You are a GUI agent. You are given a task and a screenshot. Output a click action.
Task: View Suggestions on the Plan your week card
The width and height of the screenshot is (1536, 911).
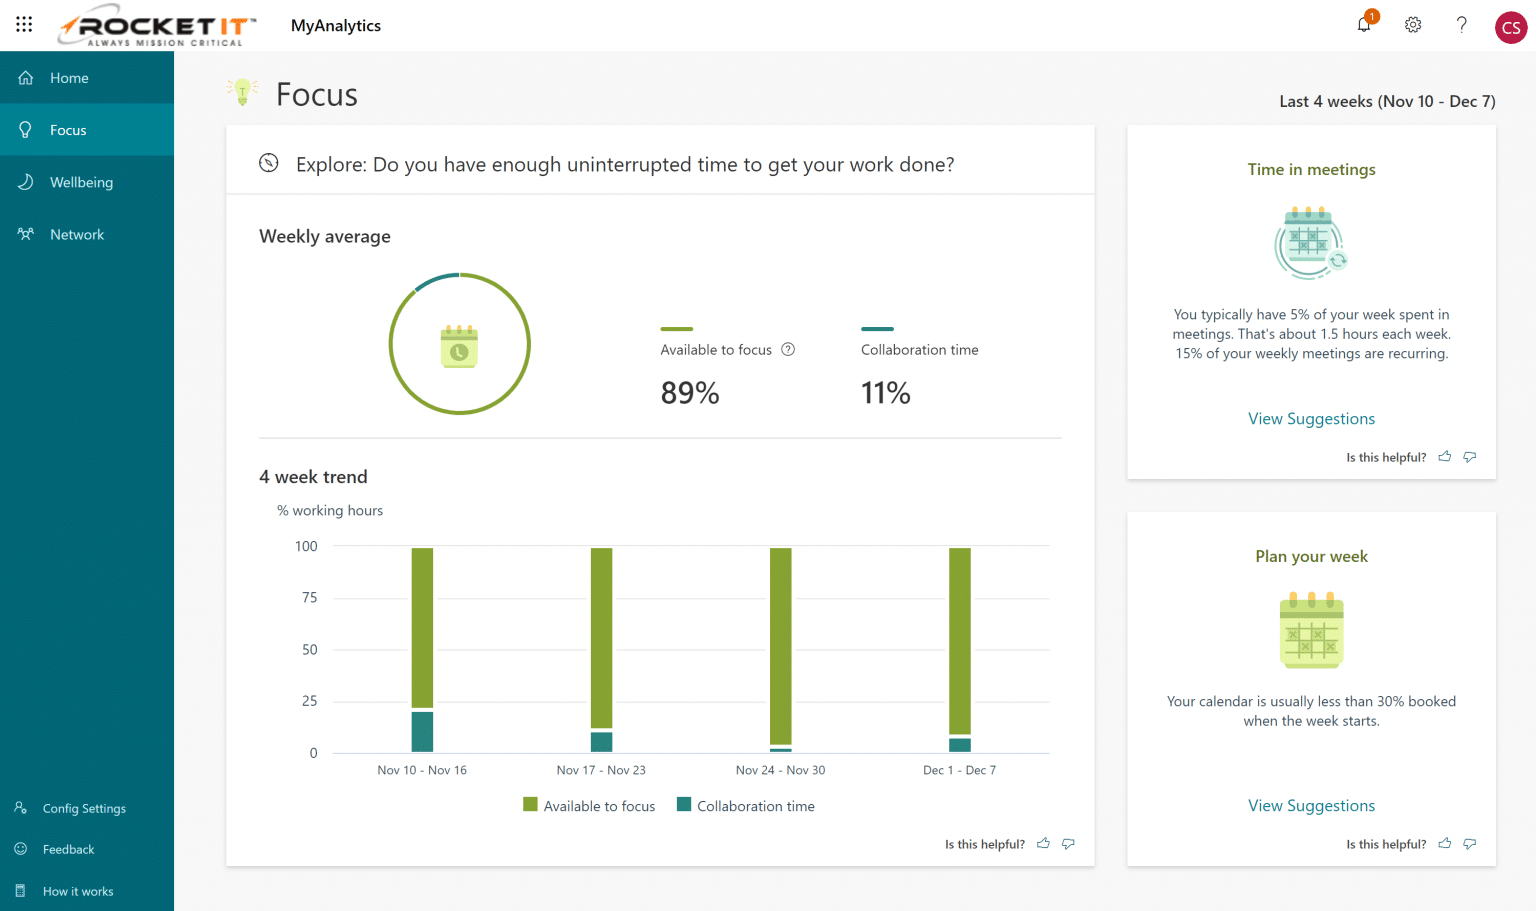click(x=1311, y=805)
